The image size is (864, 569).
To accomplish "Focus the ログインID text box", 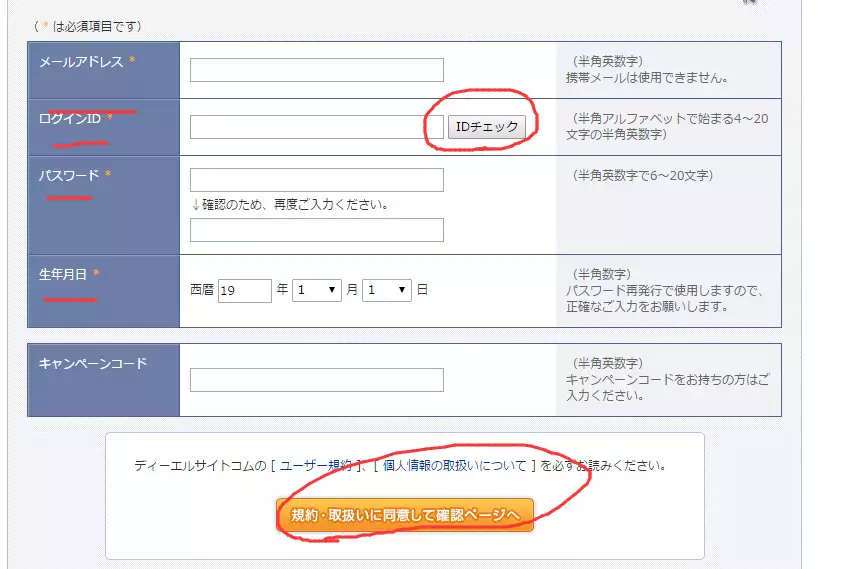I will click(309, 127).
